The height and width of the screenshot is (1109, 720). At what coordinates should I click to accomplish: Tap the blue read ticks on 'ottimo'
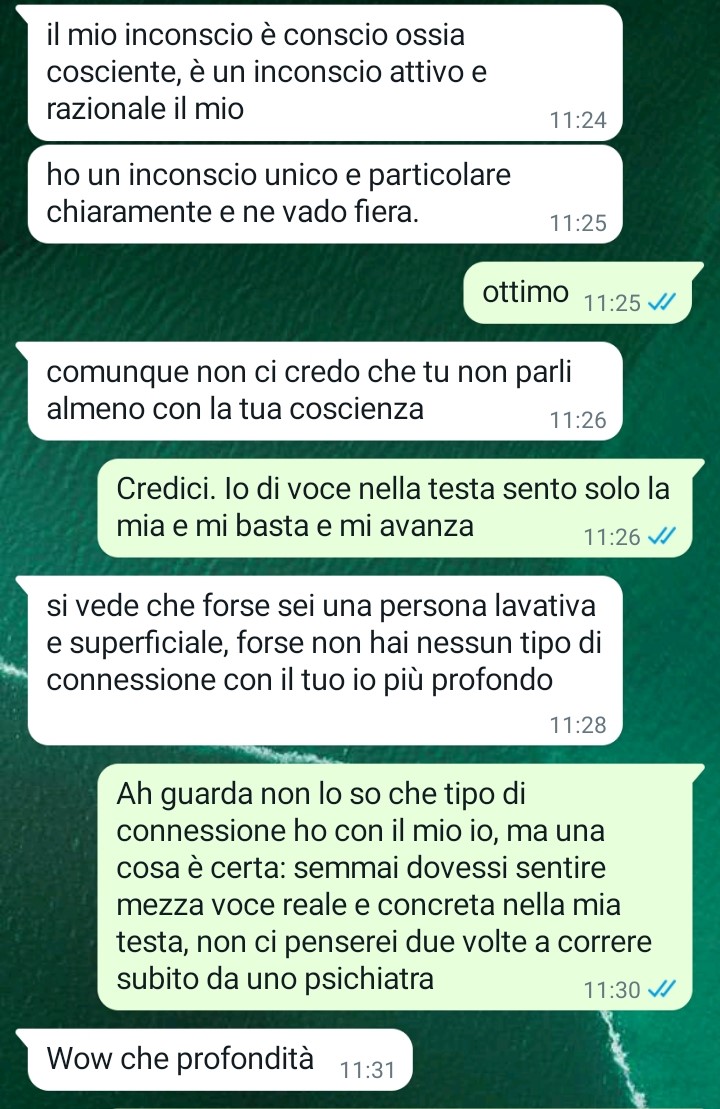coord(662,303)
